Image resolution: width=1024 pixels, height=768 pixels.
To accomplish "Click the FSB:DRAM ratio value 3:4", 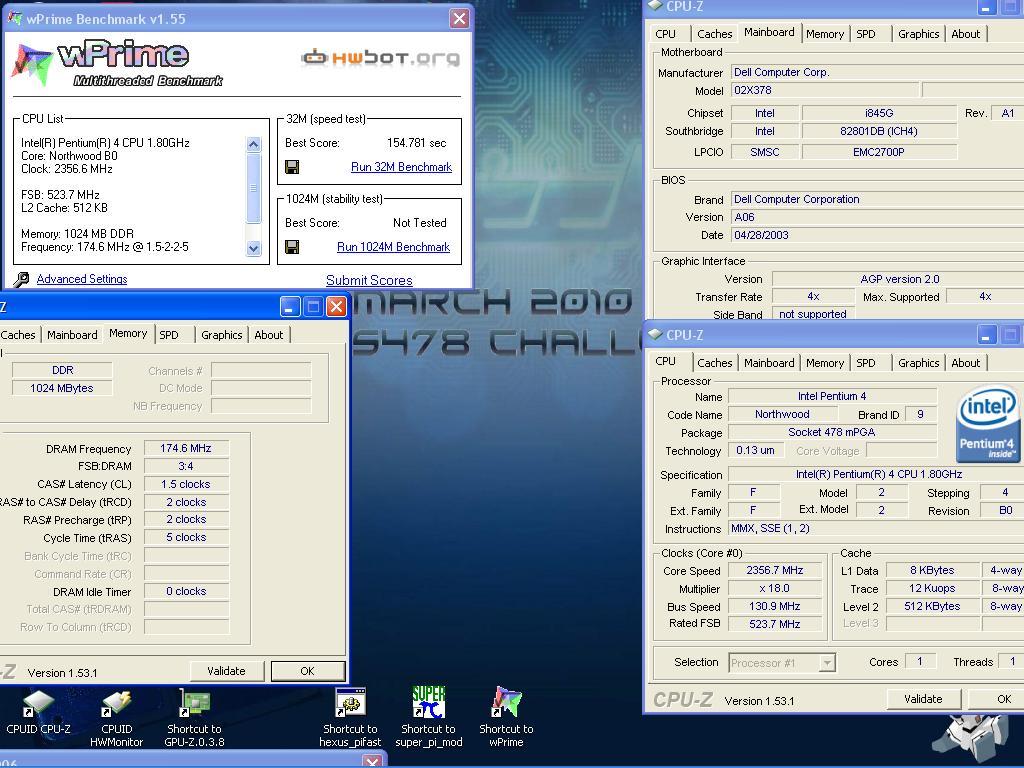I will (186, 466).
